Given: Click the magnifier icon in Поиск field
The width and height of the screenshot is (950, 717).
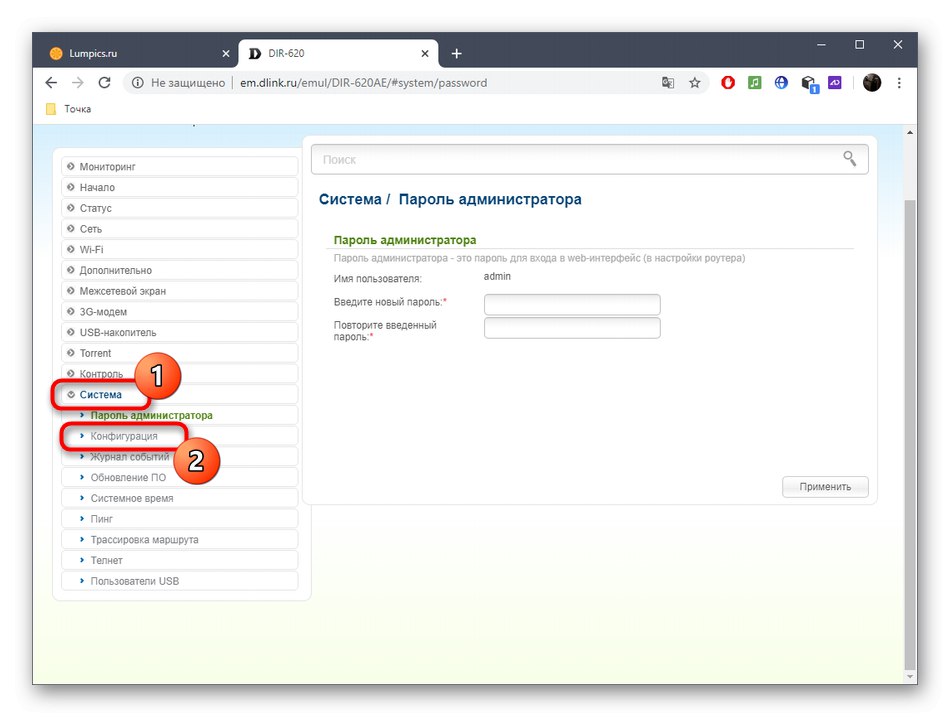Looking at the screenshot, I should tap(849, 159).
